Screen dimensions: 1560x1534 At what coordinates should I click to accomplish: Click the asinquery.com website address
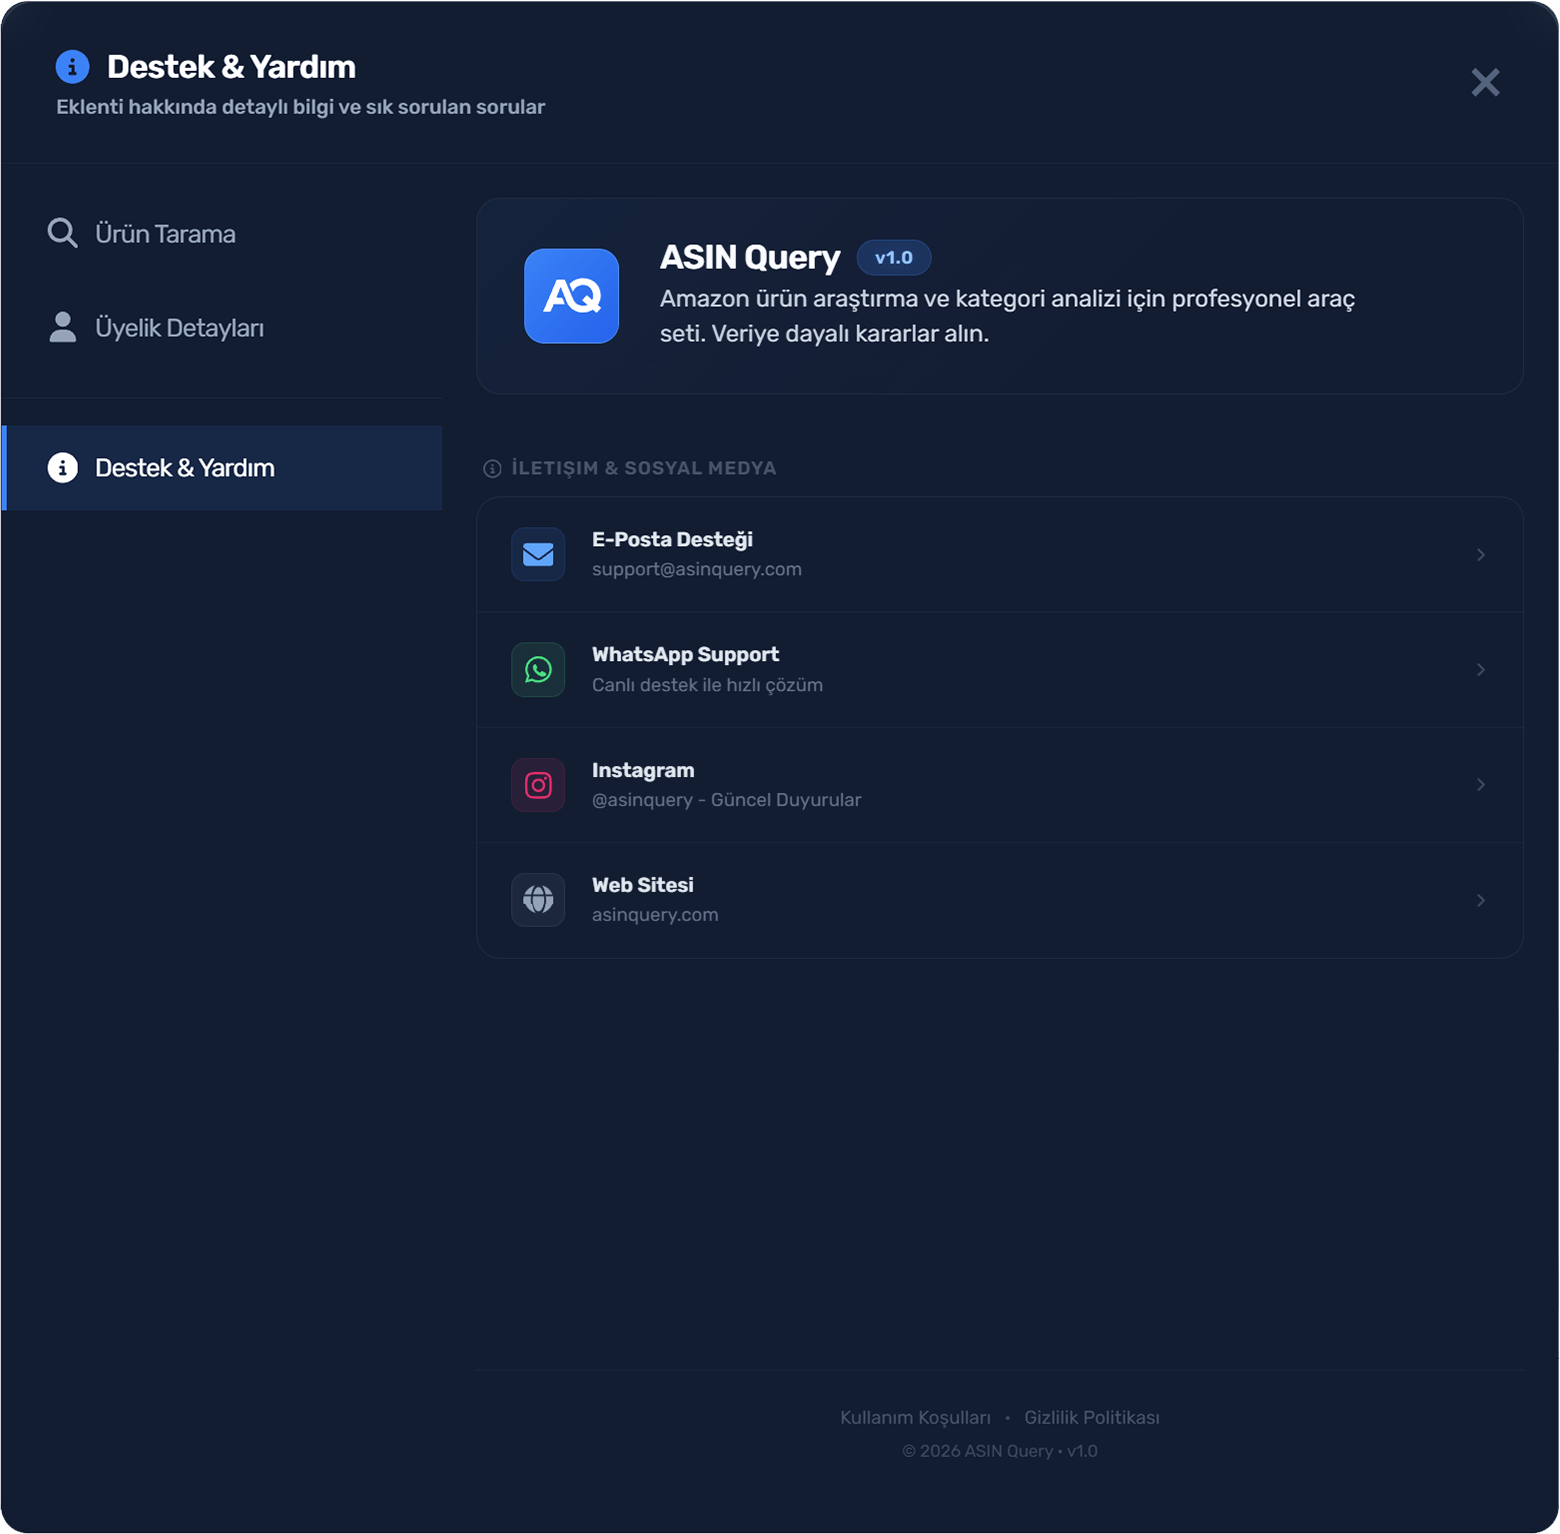(x=655, y=915)
